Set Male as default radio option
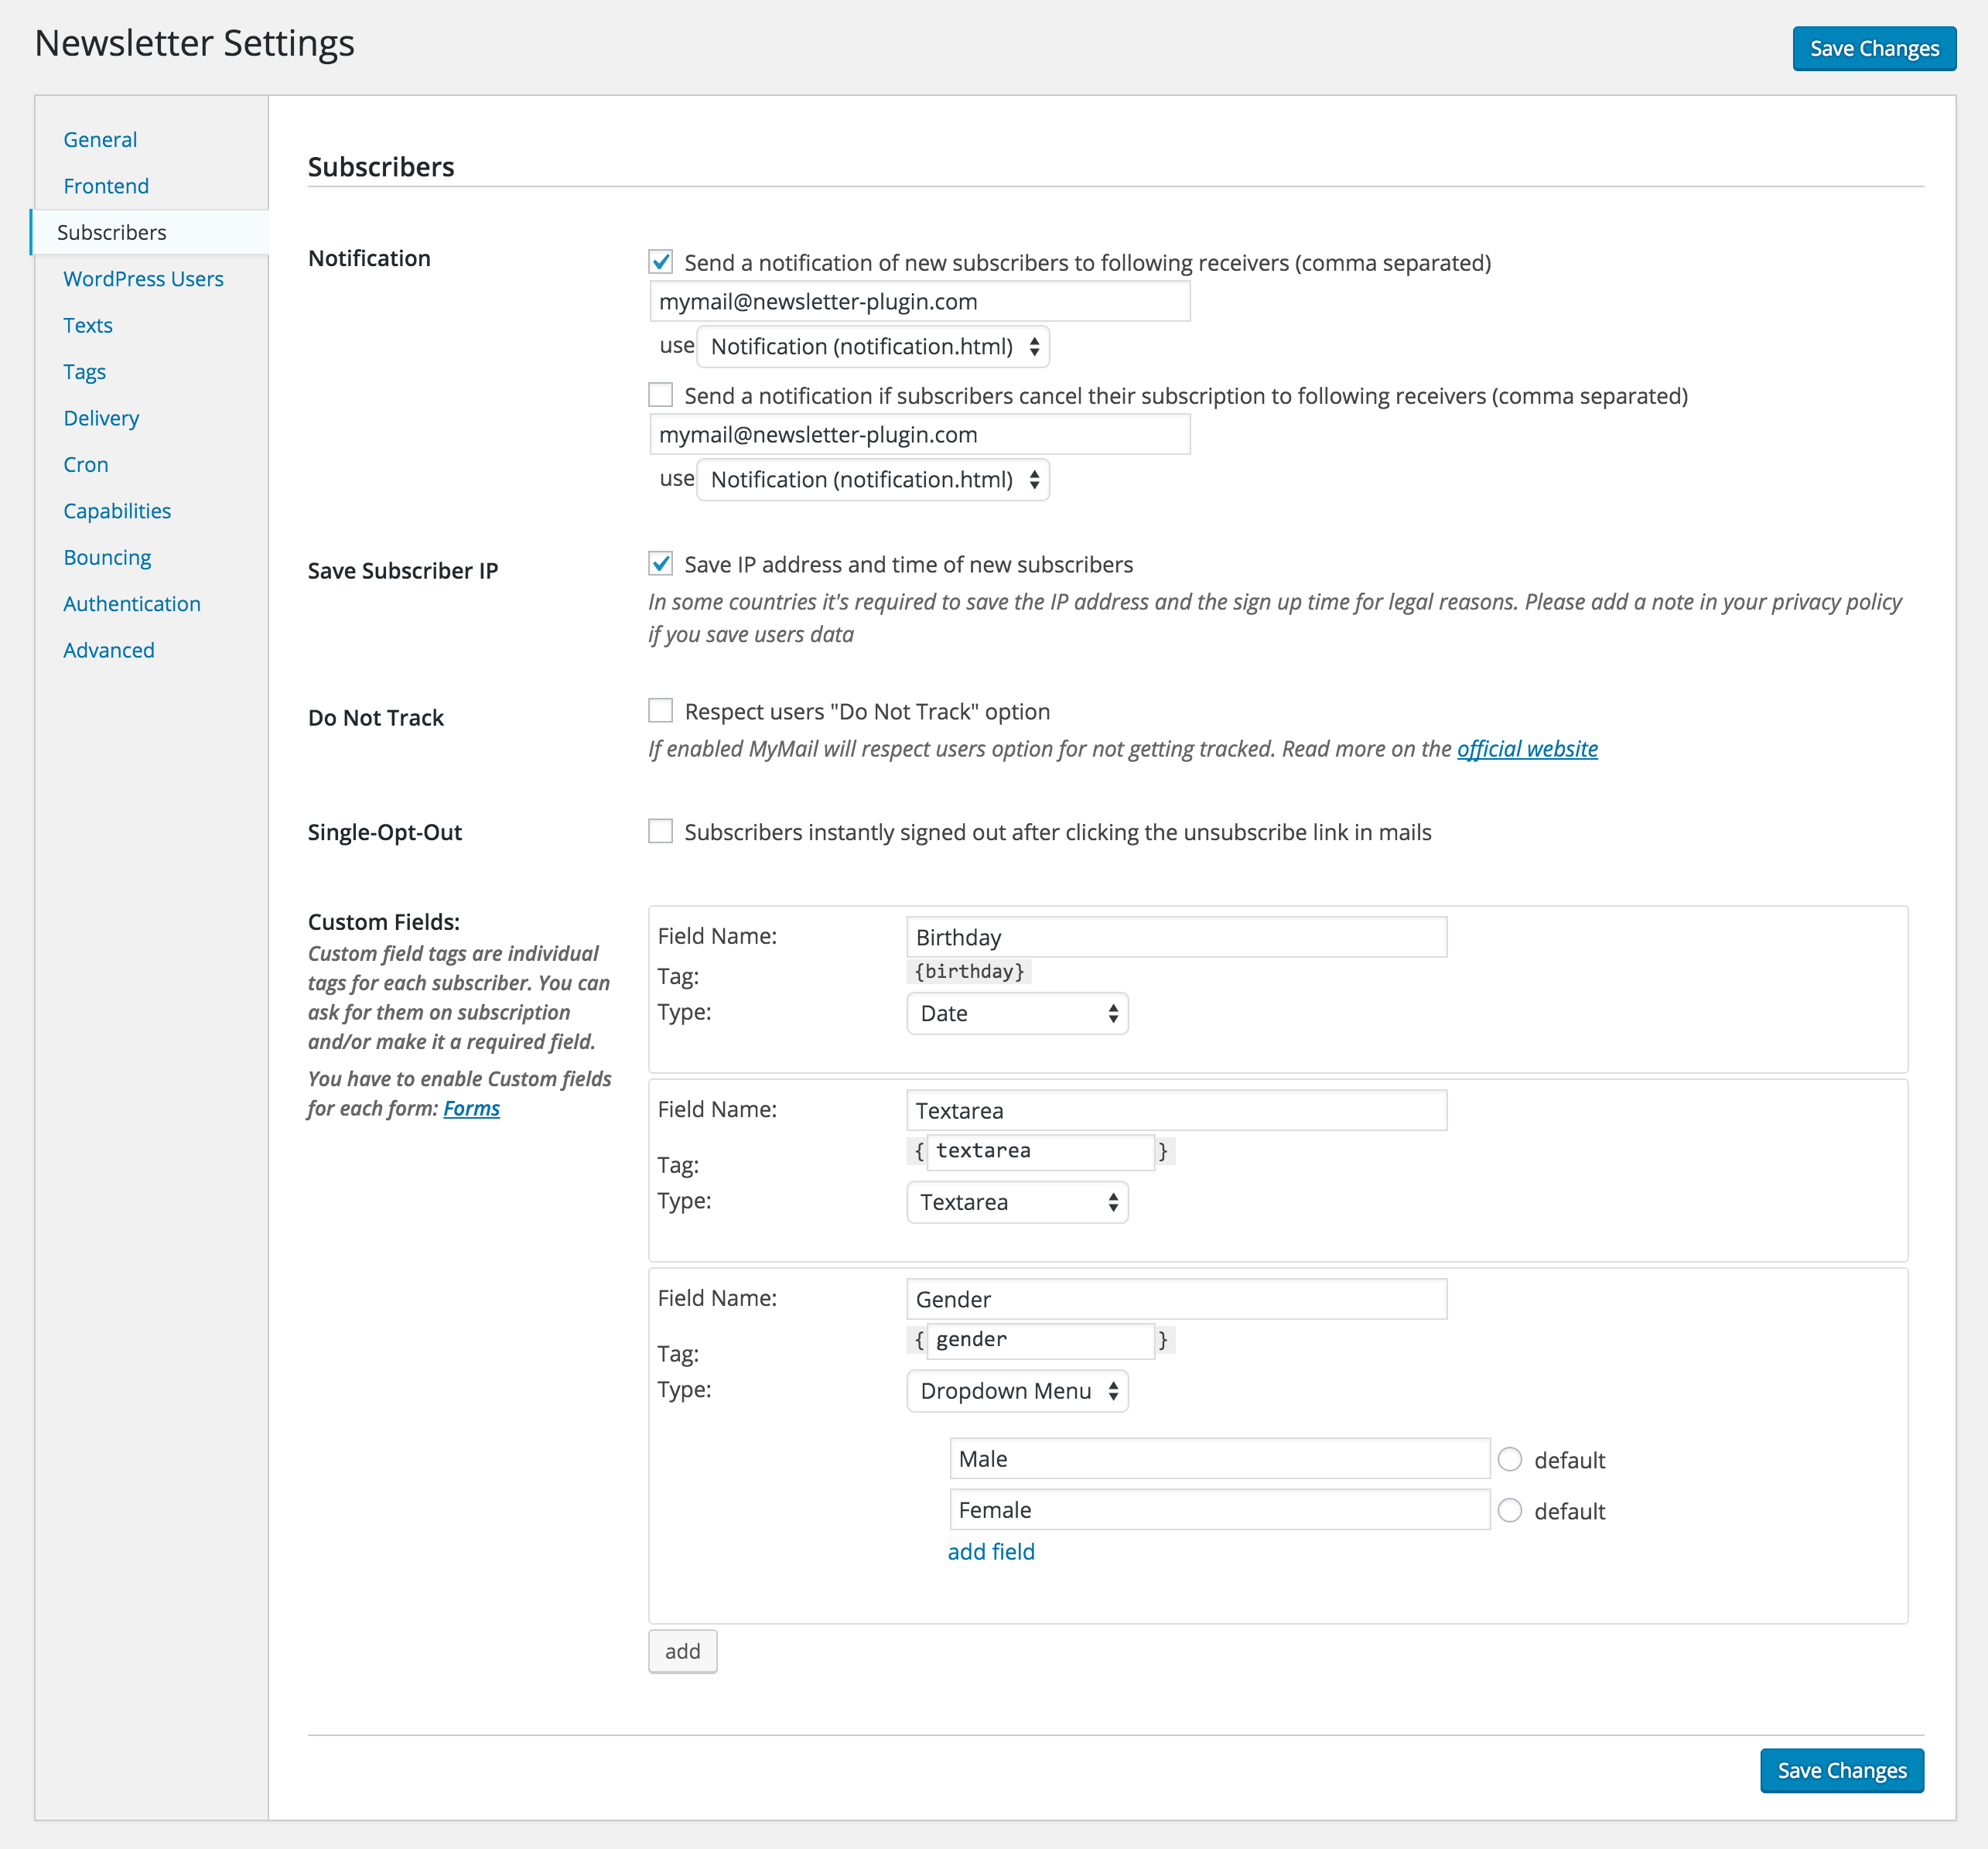 point(1509,1459)
